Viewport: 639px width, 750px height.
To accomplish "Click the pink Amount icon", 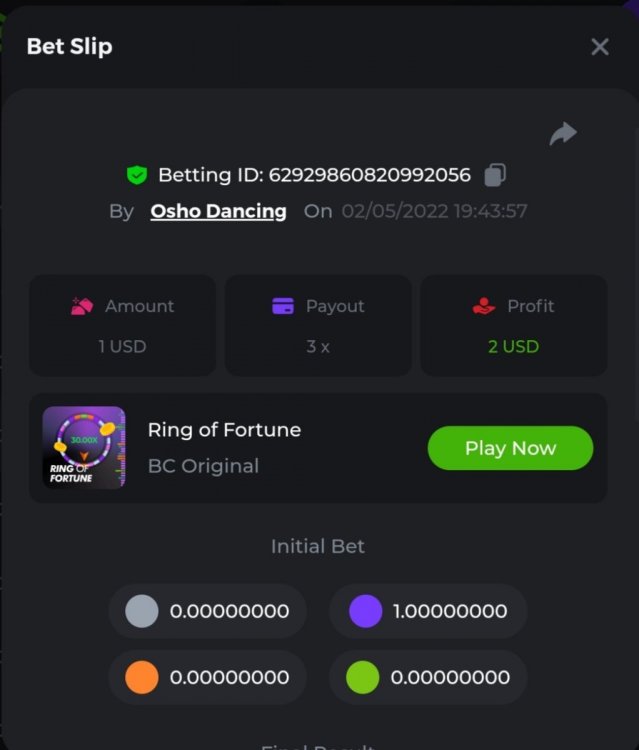I will coord(82,306).
